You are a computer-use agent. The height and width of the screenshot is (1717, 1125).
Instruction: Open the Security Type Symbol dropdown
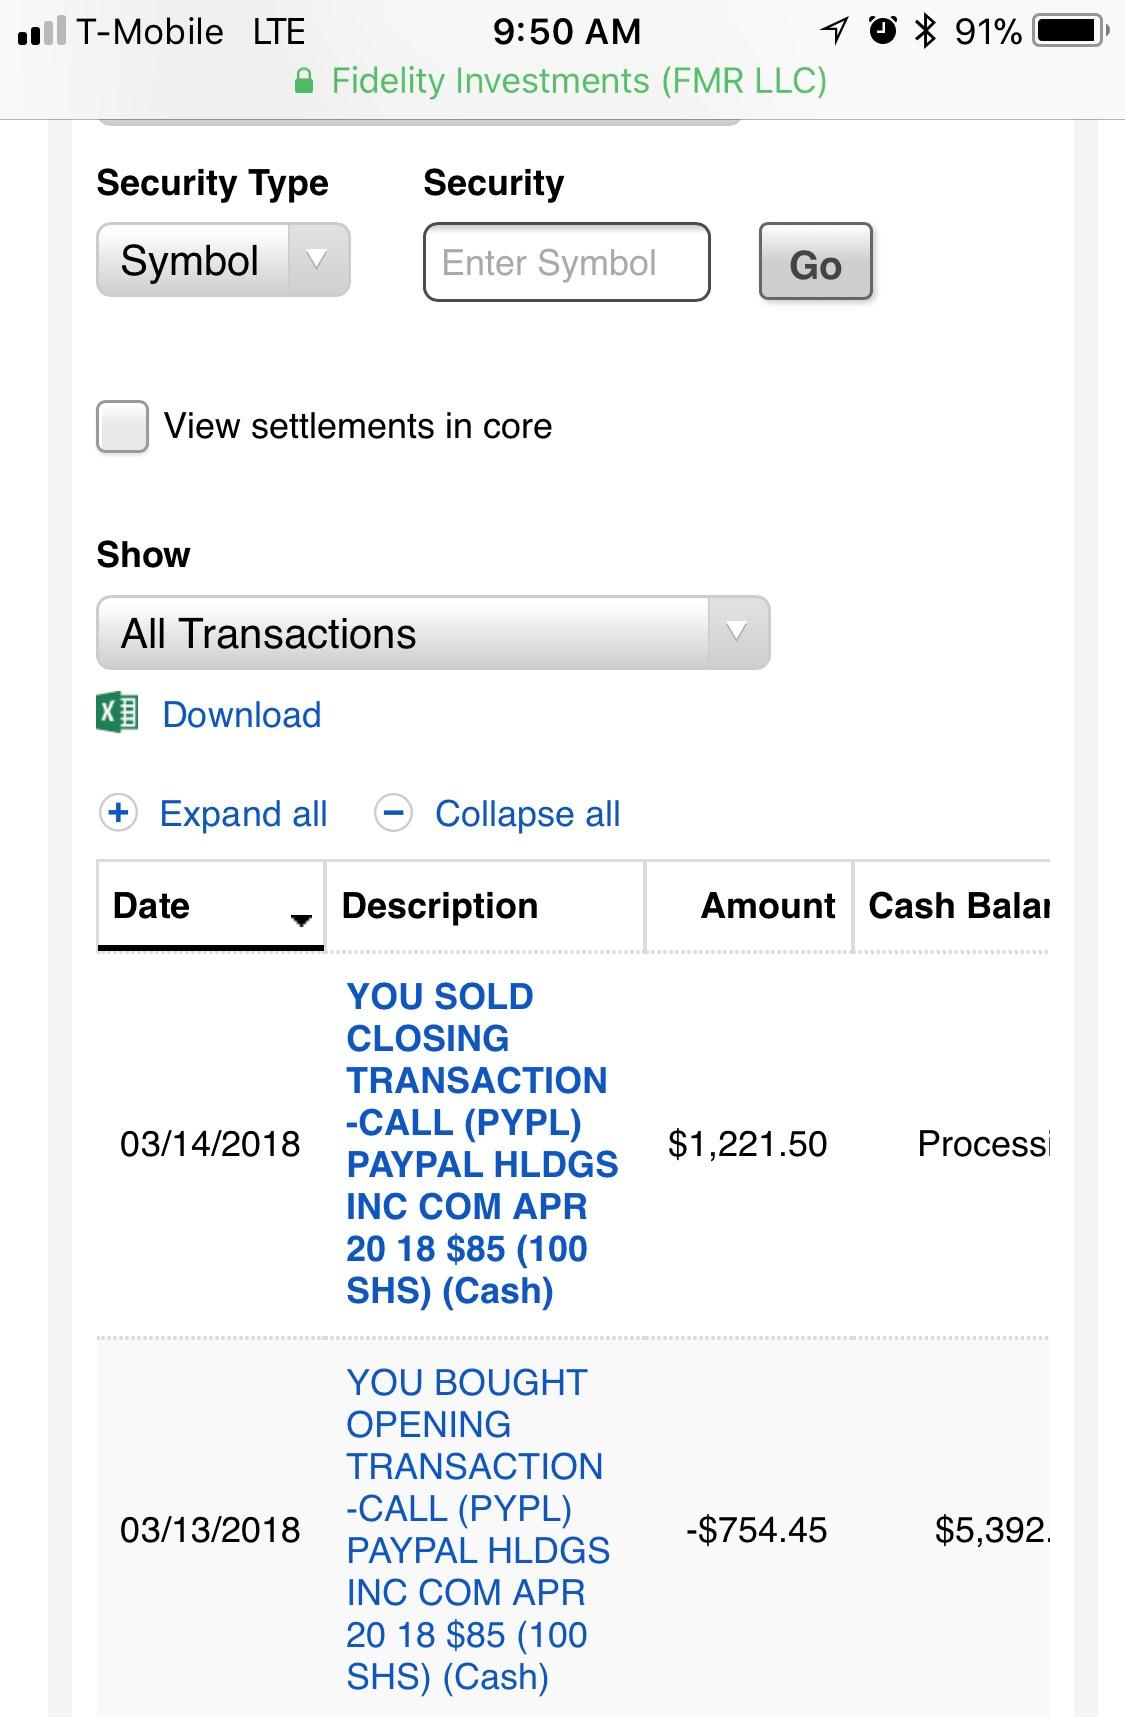pos(223,261)
